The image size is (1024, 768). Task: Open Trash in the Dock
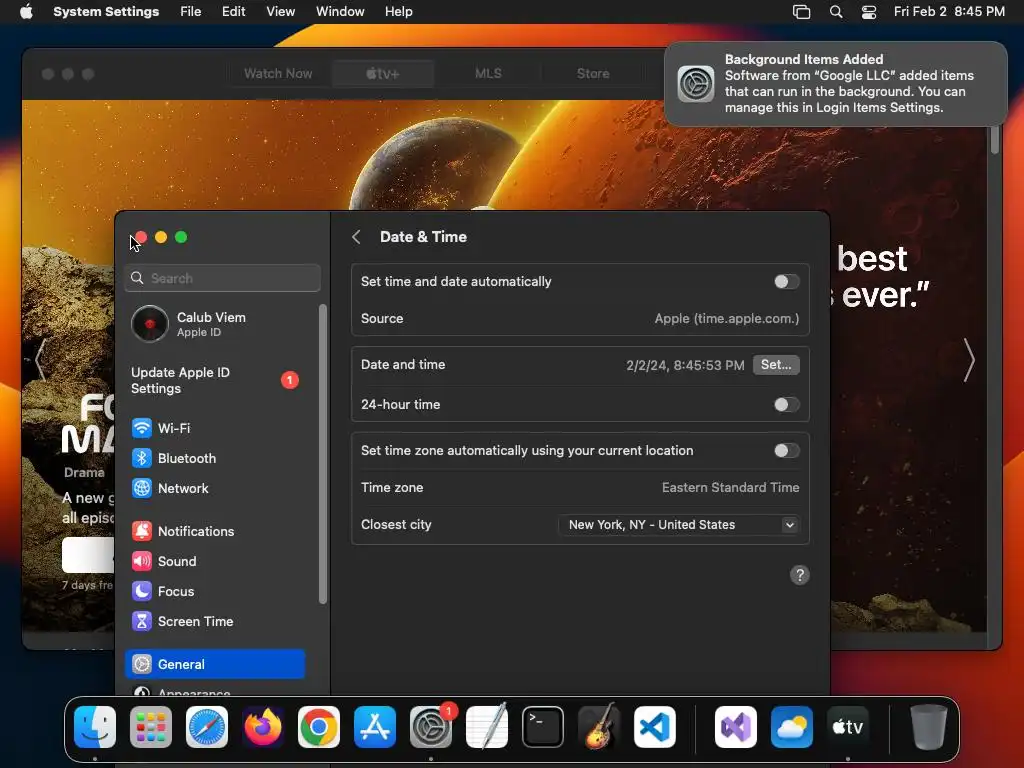click(929, 727)
